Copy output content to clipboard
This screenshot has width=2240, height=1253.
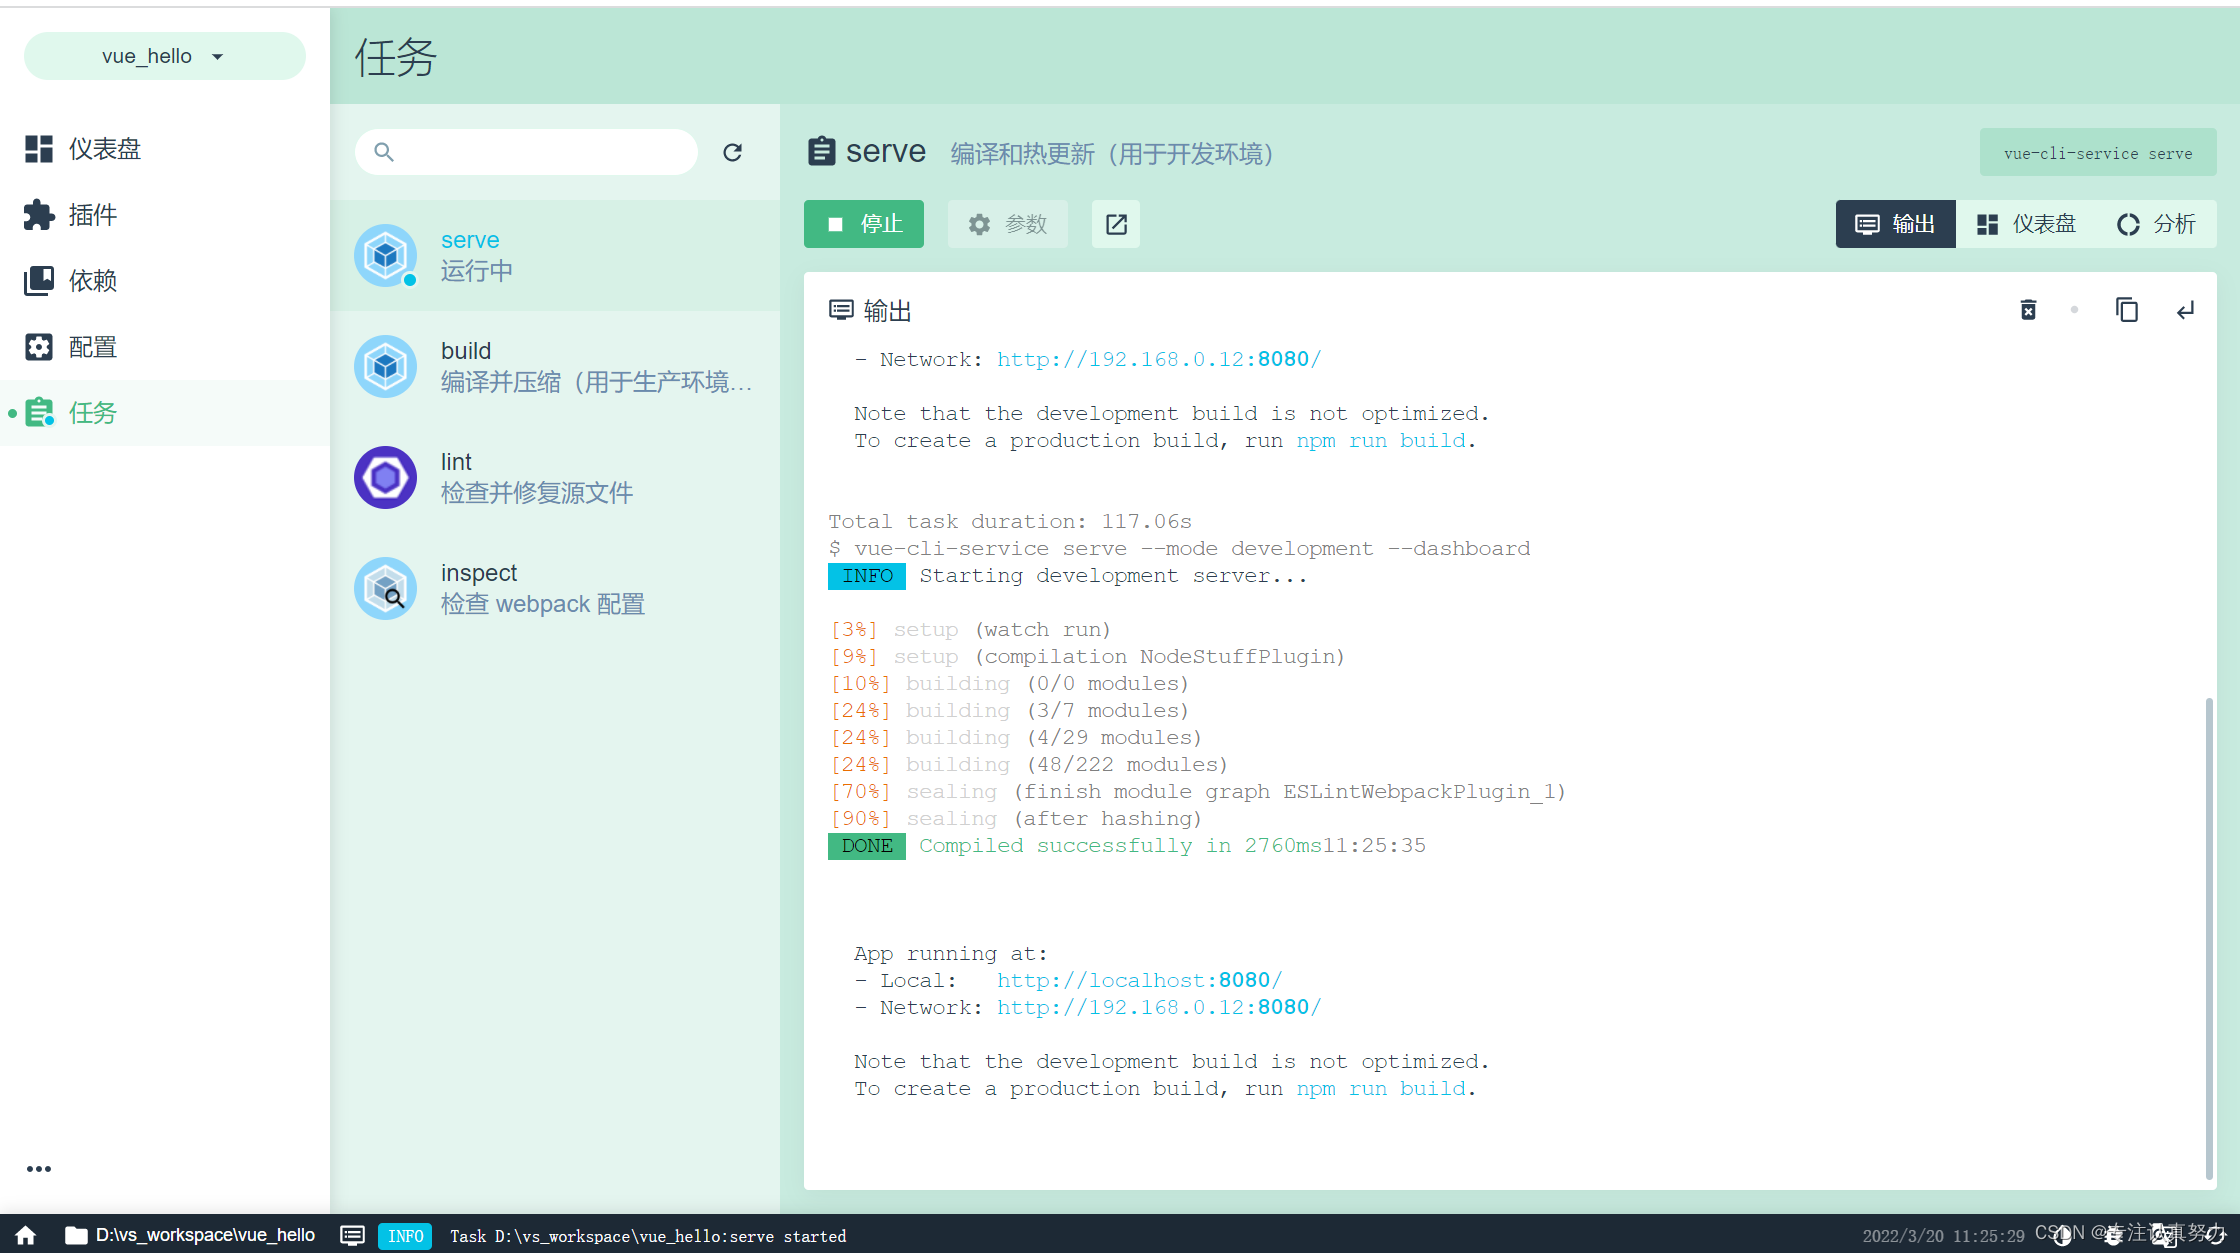(x=2126, y=310)
